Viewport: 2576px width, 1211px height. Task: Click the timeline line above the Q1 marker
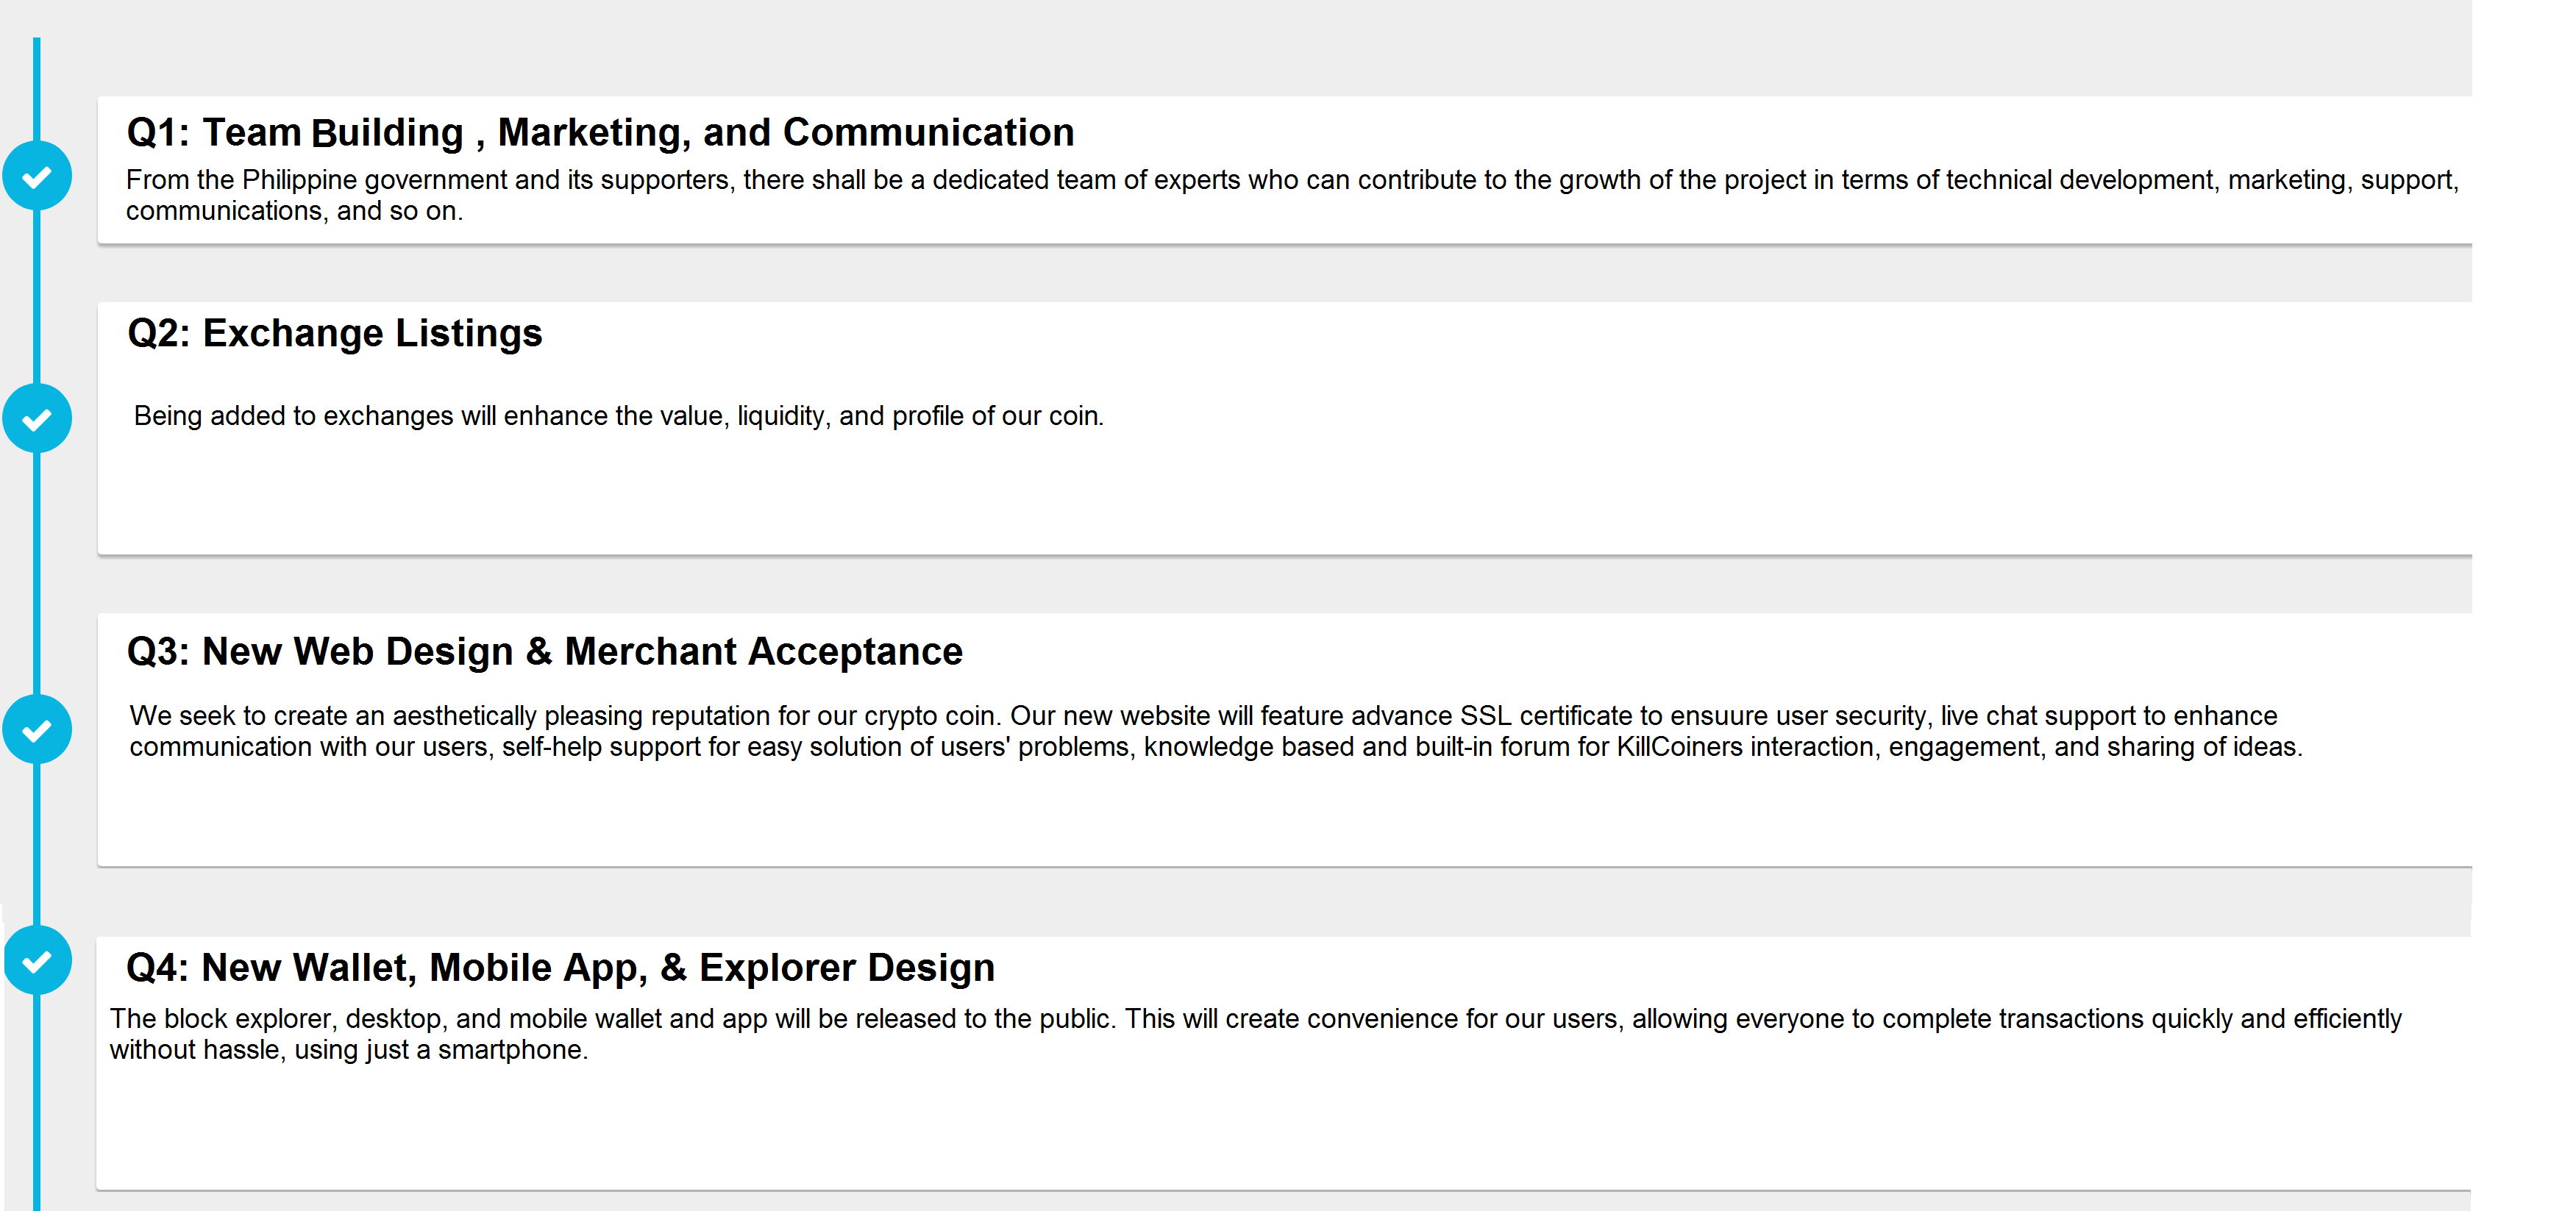tap(37, 90)
